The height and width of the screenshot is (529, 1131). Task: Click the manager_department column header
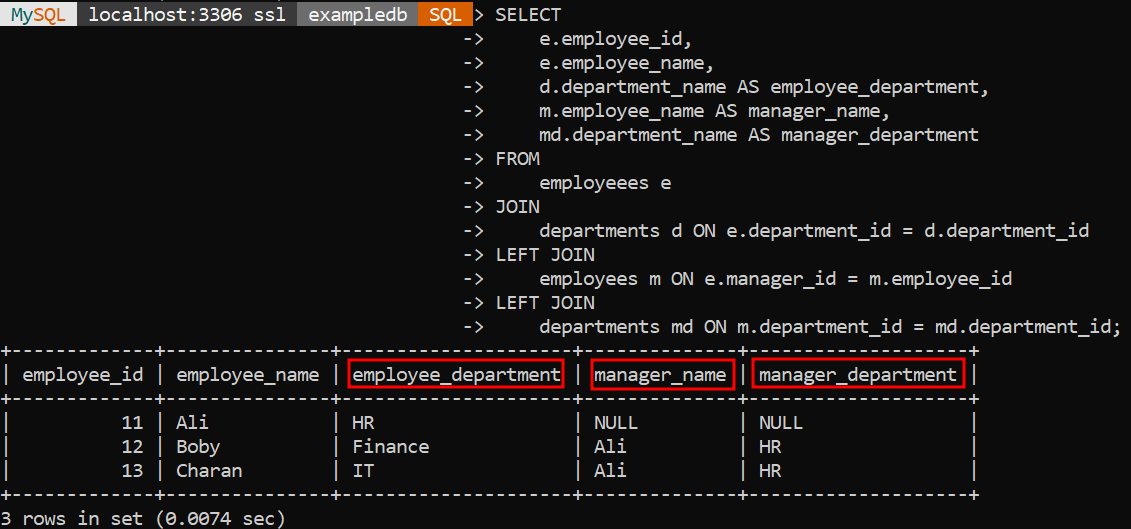[x=858, y=375]
